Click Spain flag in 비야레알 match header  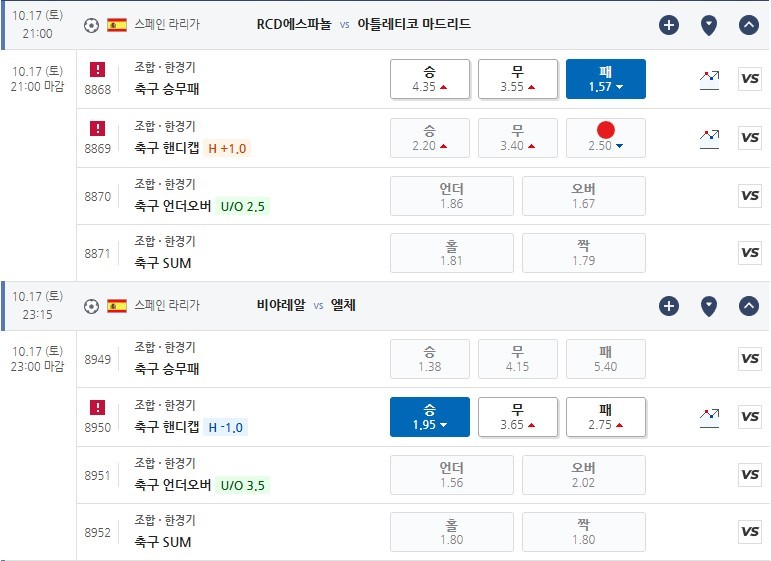(117, 306)
